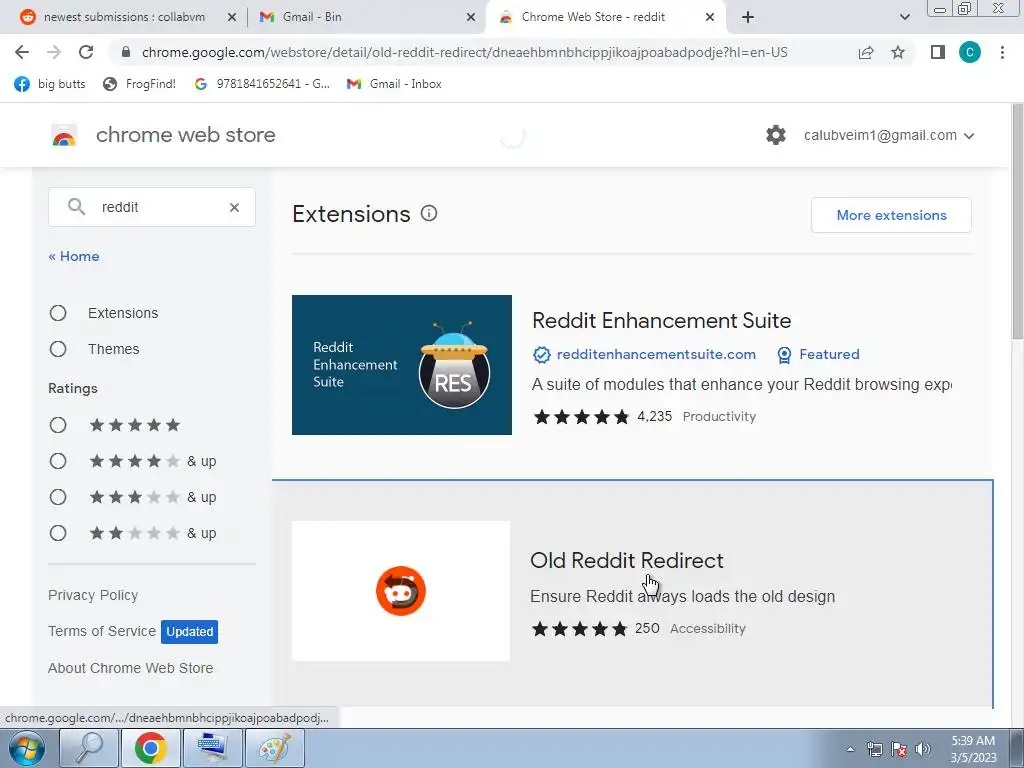Screen dimensions: 1024x768
Task: Click the Chrome taskbar icon
Action: (x=150, y=748)
